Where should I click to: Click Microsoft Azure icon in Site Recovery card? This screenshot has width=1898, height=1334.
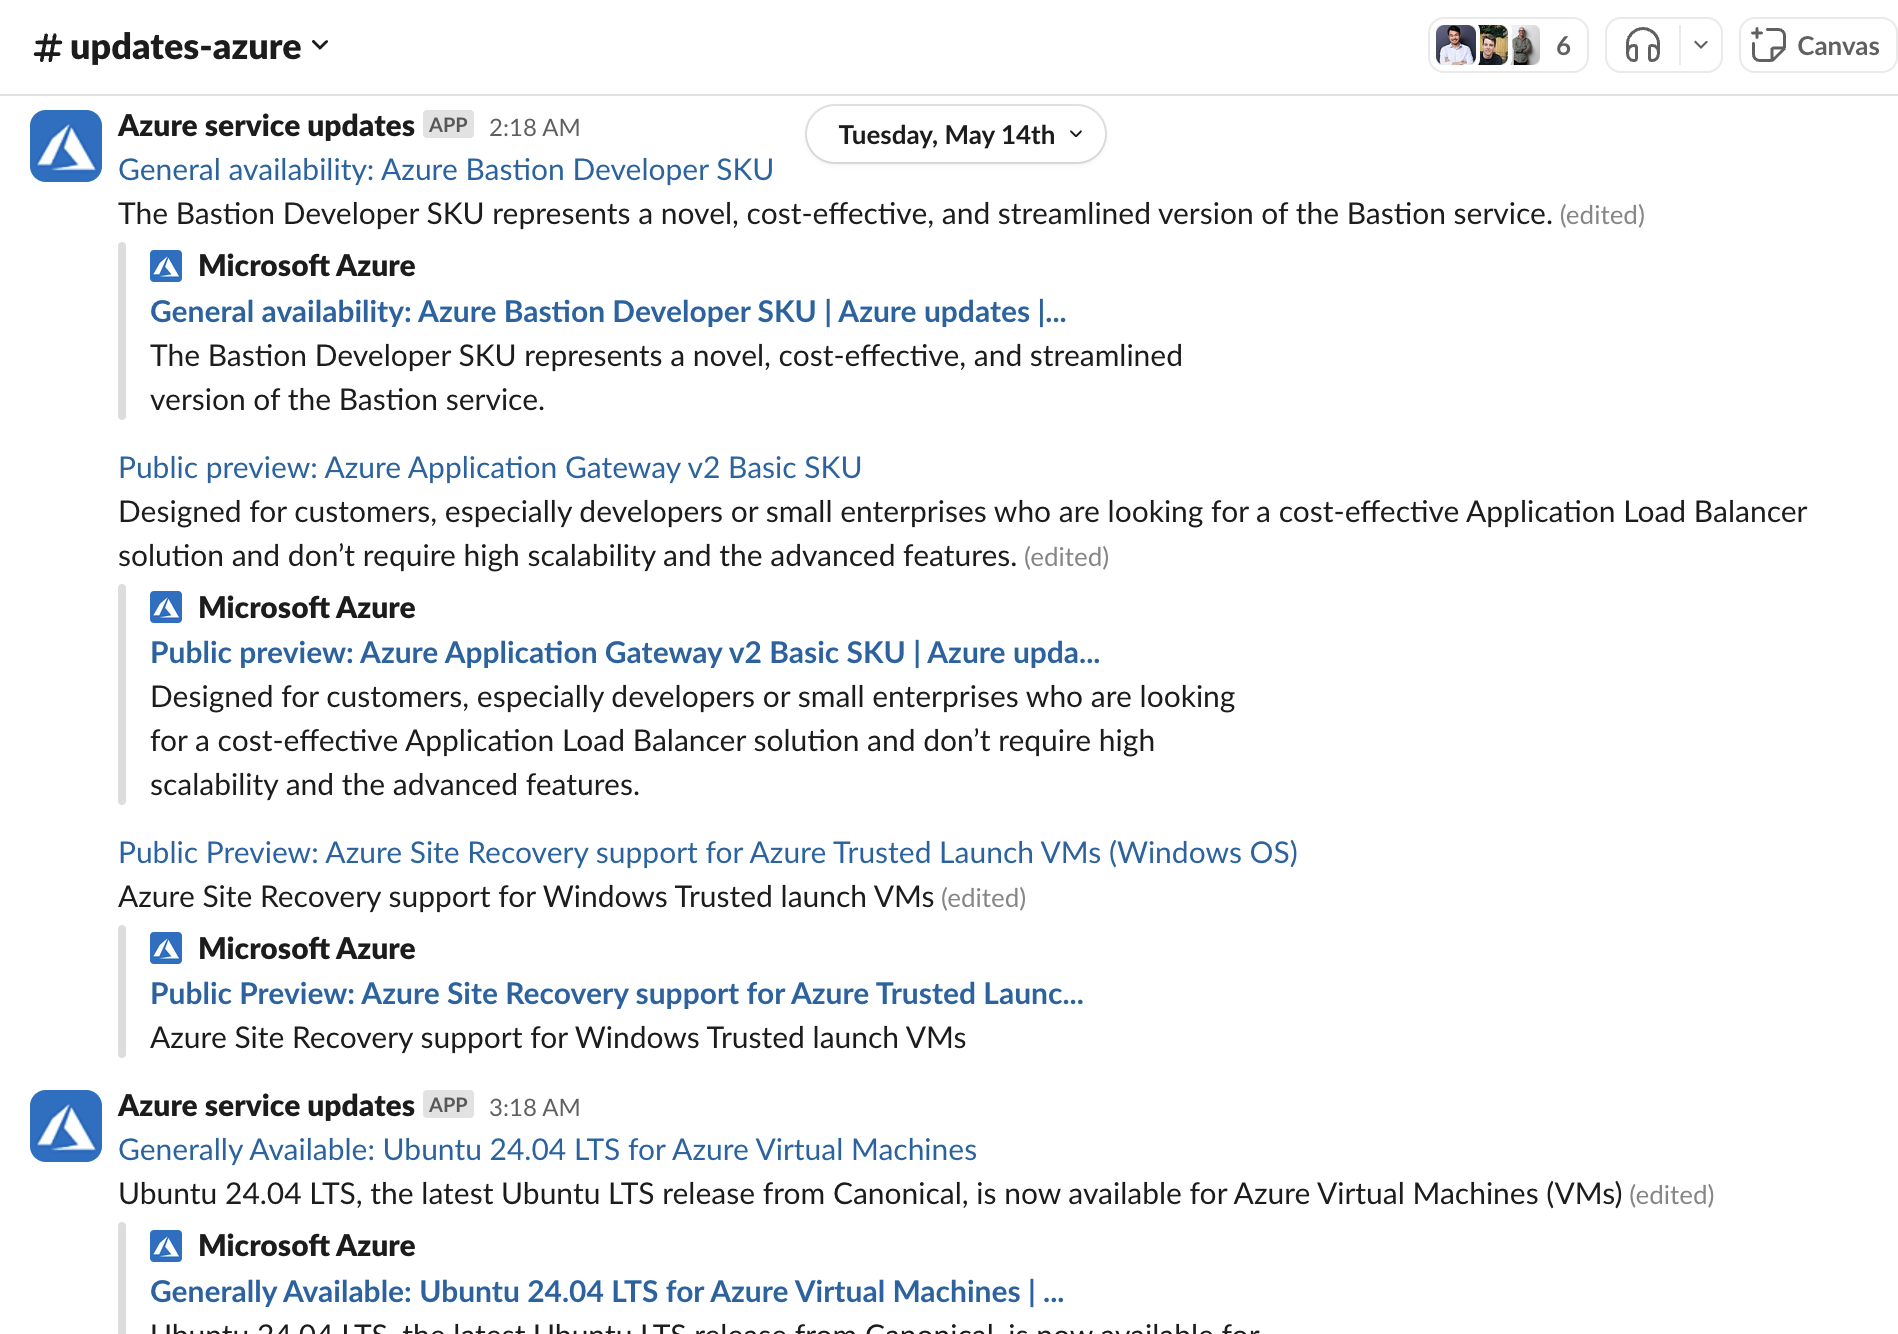tap(166, 948)
